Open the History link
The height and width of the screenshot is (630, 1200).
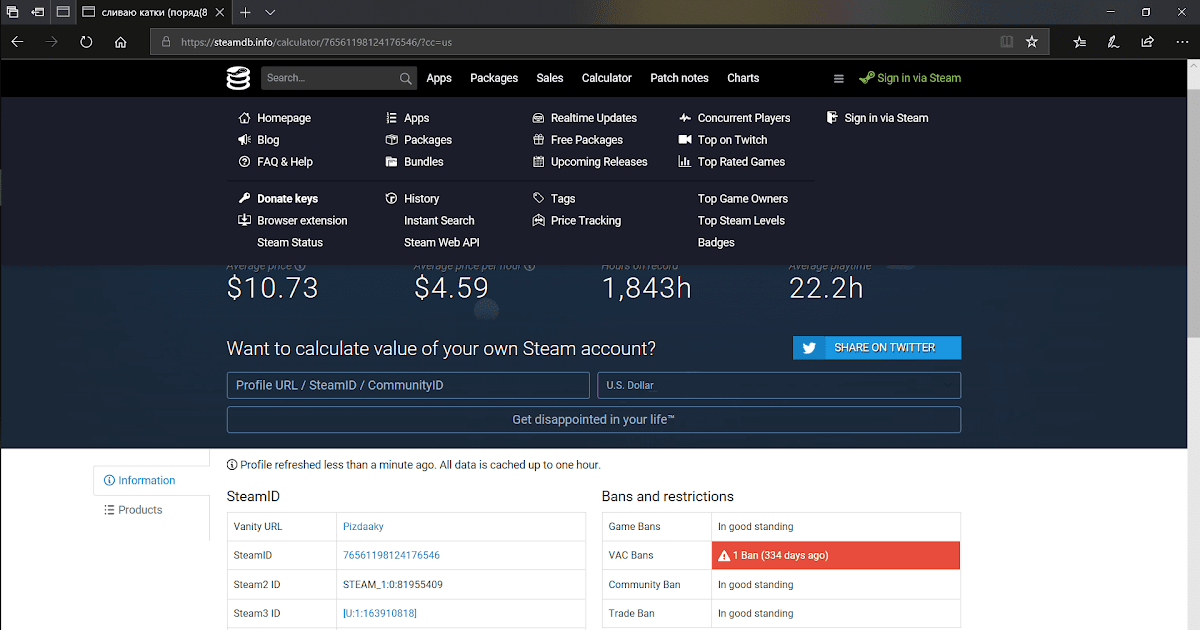click(412, 199)
